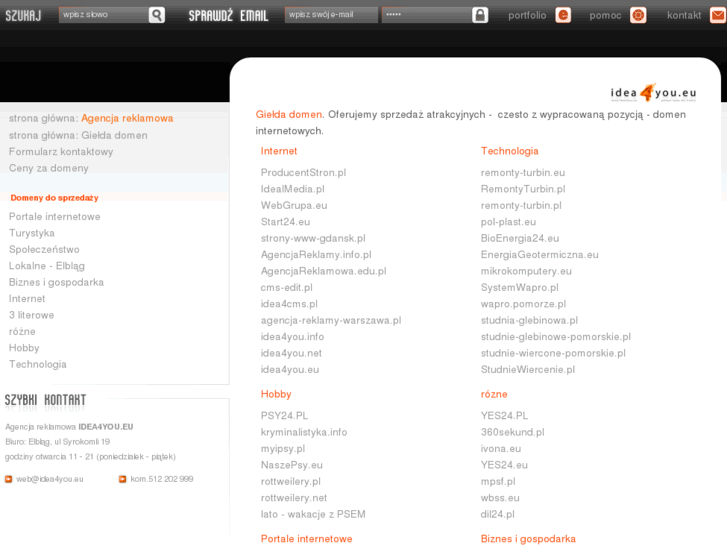This screenshot has height=545, width=727.
Task: Open PSY24.PL domain
Action: (x=284, y=416)
